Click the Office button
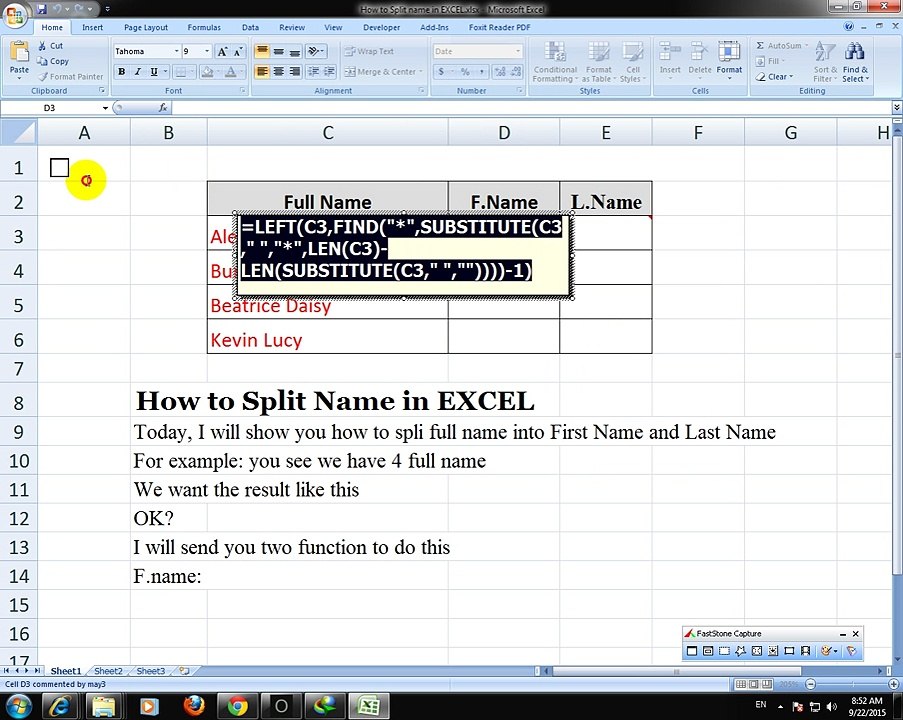The width and height of the screenshot is (903, 720). pos(14,14)
